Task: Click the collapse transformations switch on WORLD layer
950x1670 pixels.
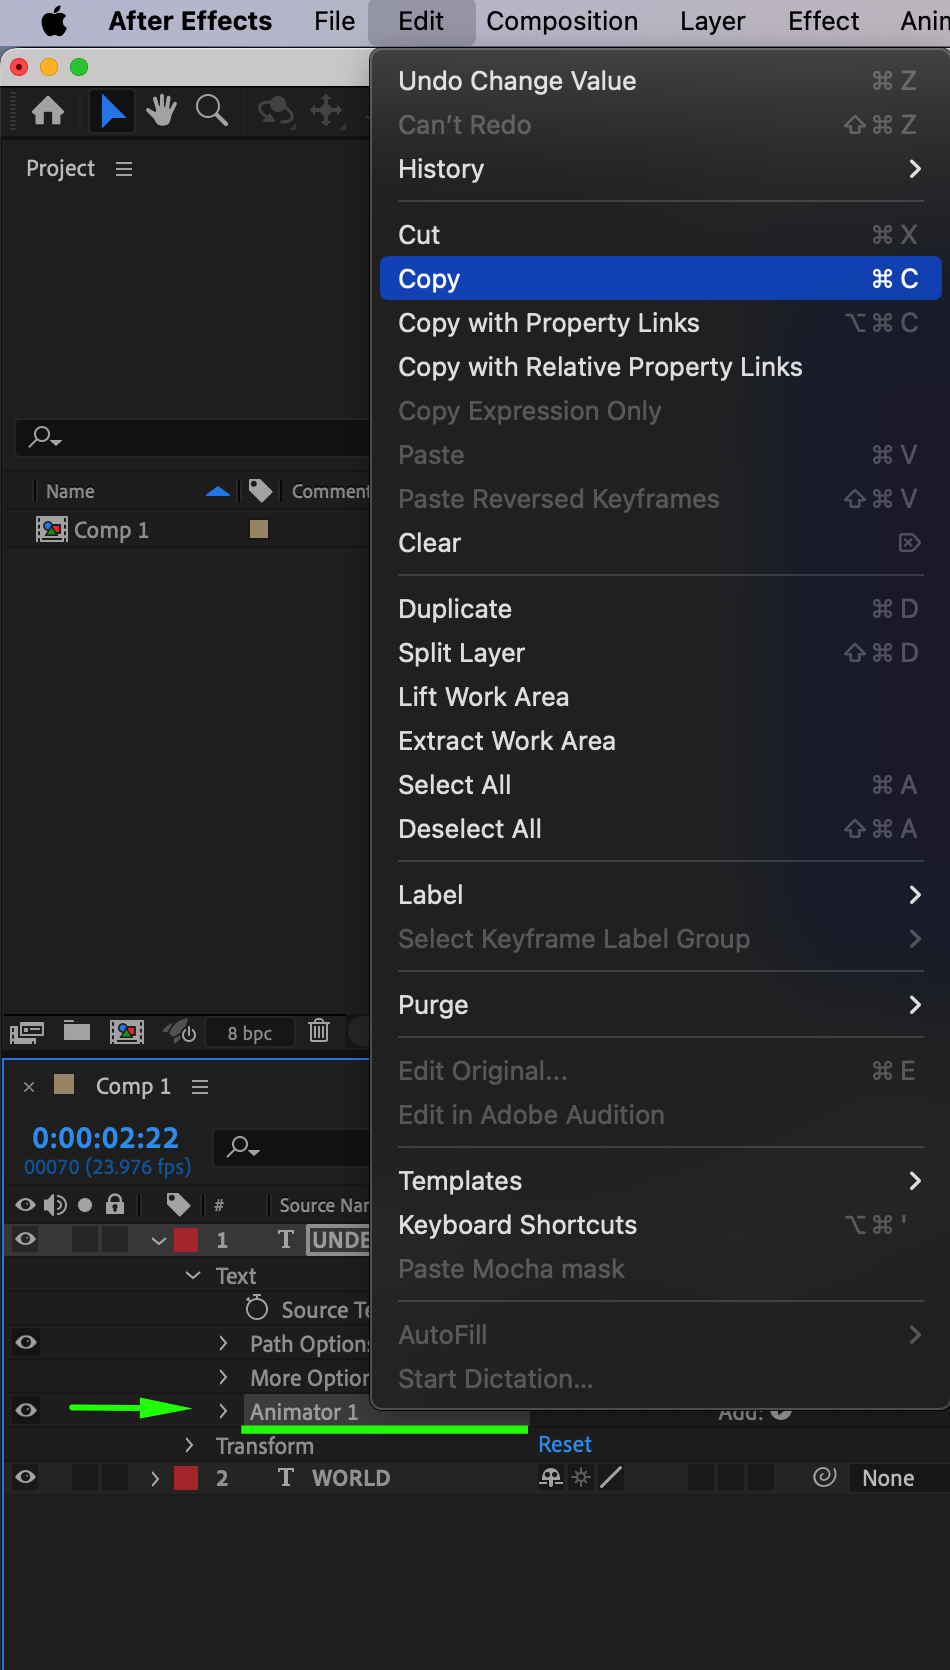Action: (x=581, y=1478)
